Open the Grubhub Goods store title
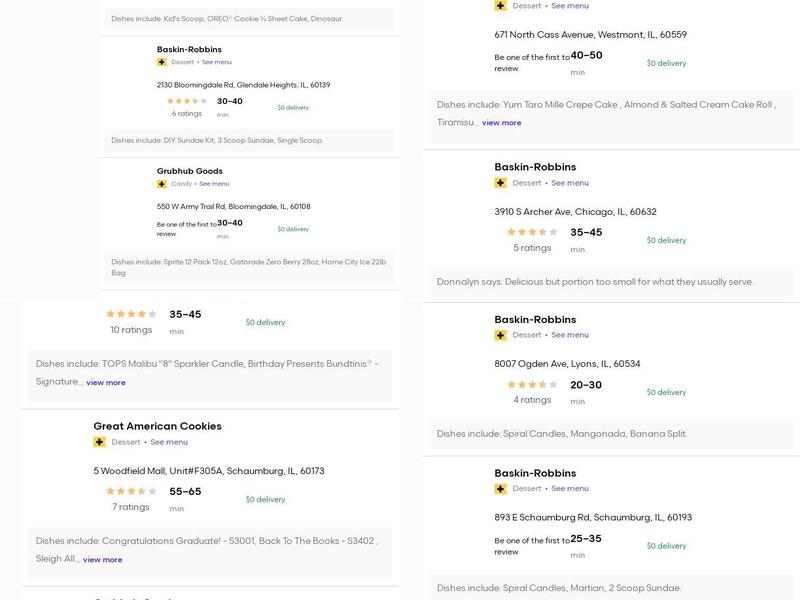Screen dimensions: 800x600 tap(189, 171)
